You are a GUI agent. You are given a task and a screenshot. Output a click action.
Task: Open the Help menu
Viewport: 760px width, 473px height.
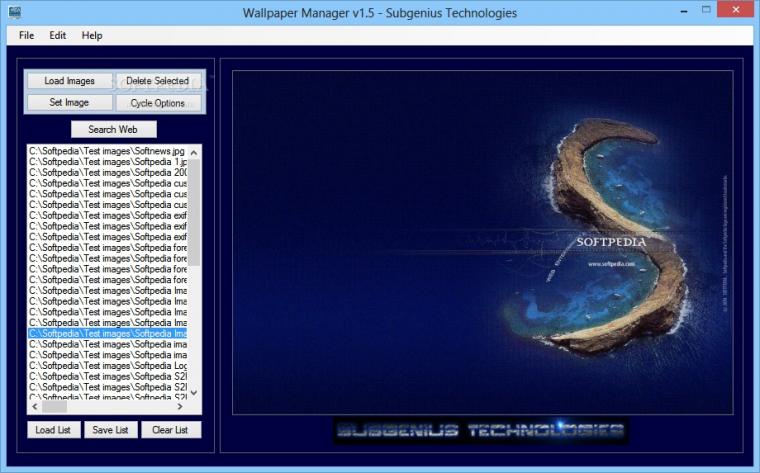click(92, 35)
